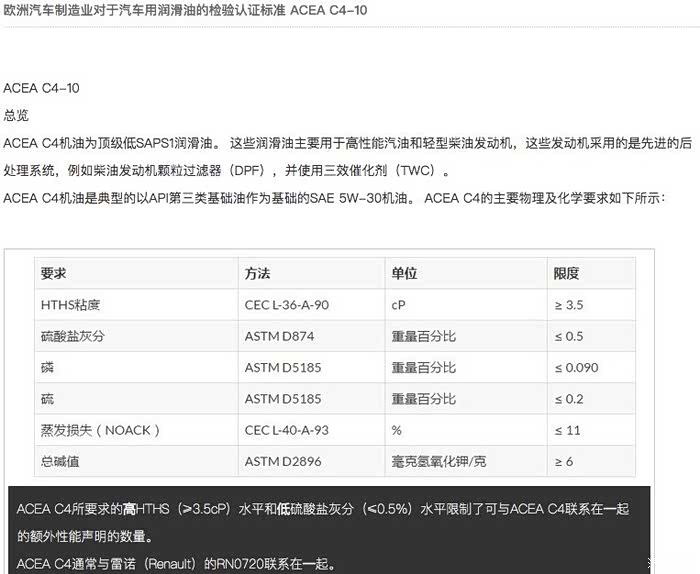Click the 单位 column header
The width and height of the screenshot is (700, 574).
pyautogui.click(x=403, y=273)
